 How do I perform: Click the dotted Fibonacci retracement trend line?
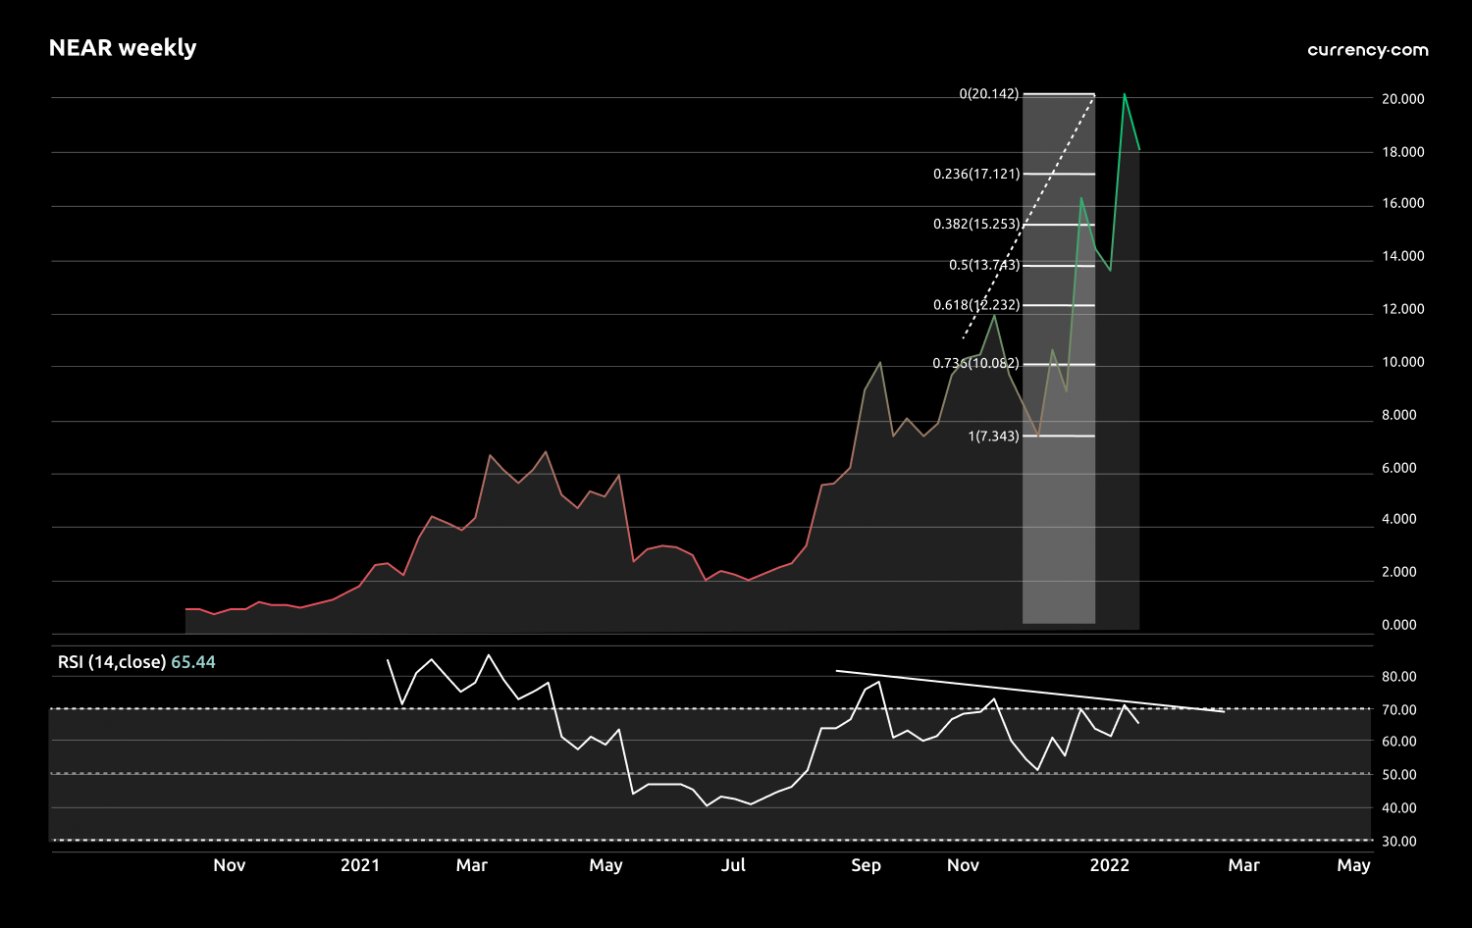click(1029, 216)
